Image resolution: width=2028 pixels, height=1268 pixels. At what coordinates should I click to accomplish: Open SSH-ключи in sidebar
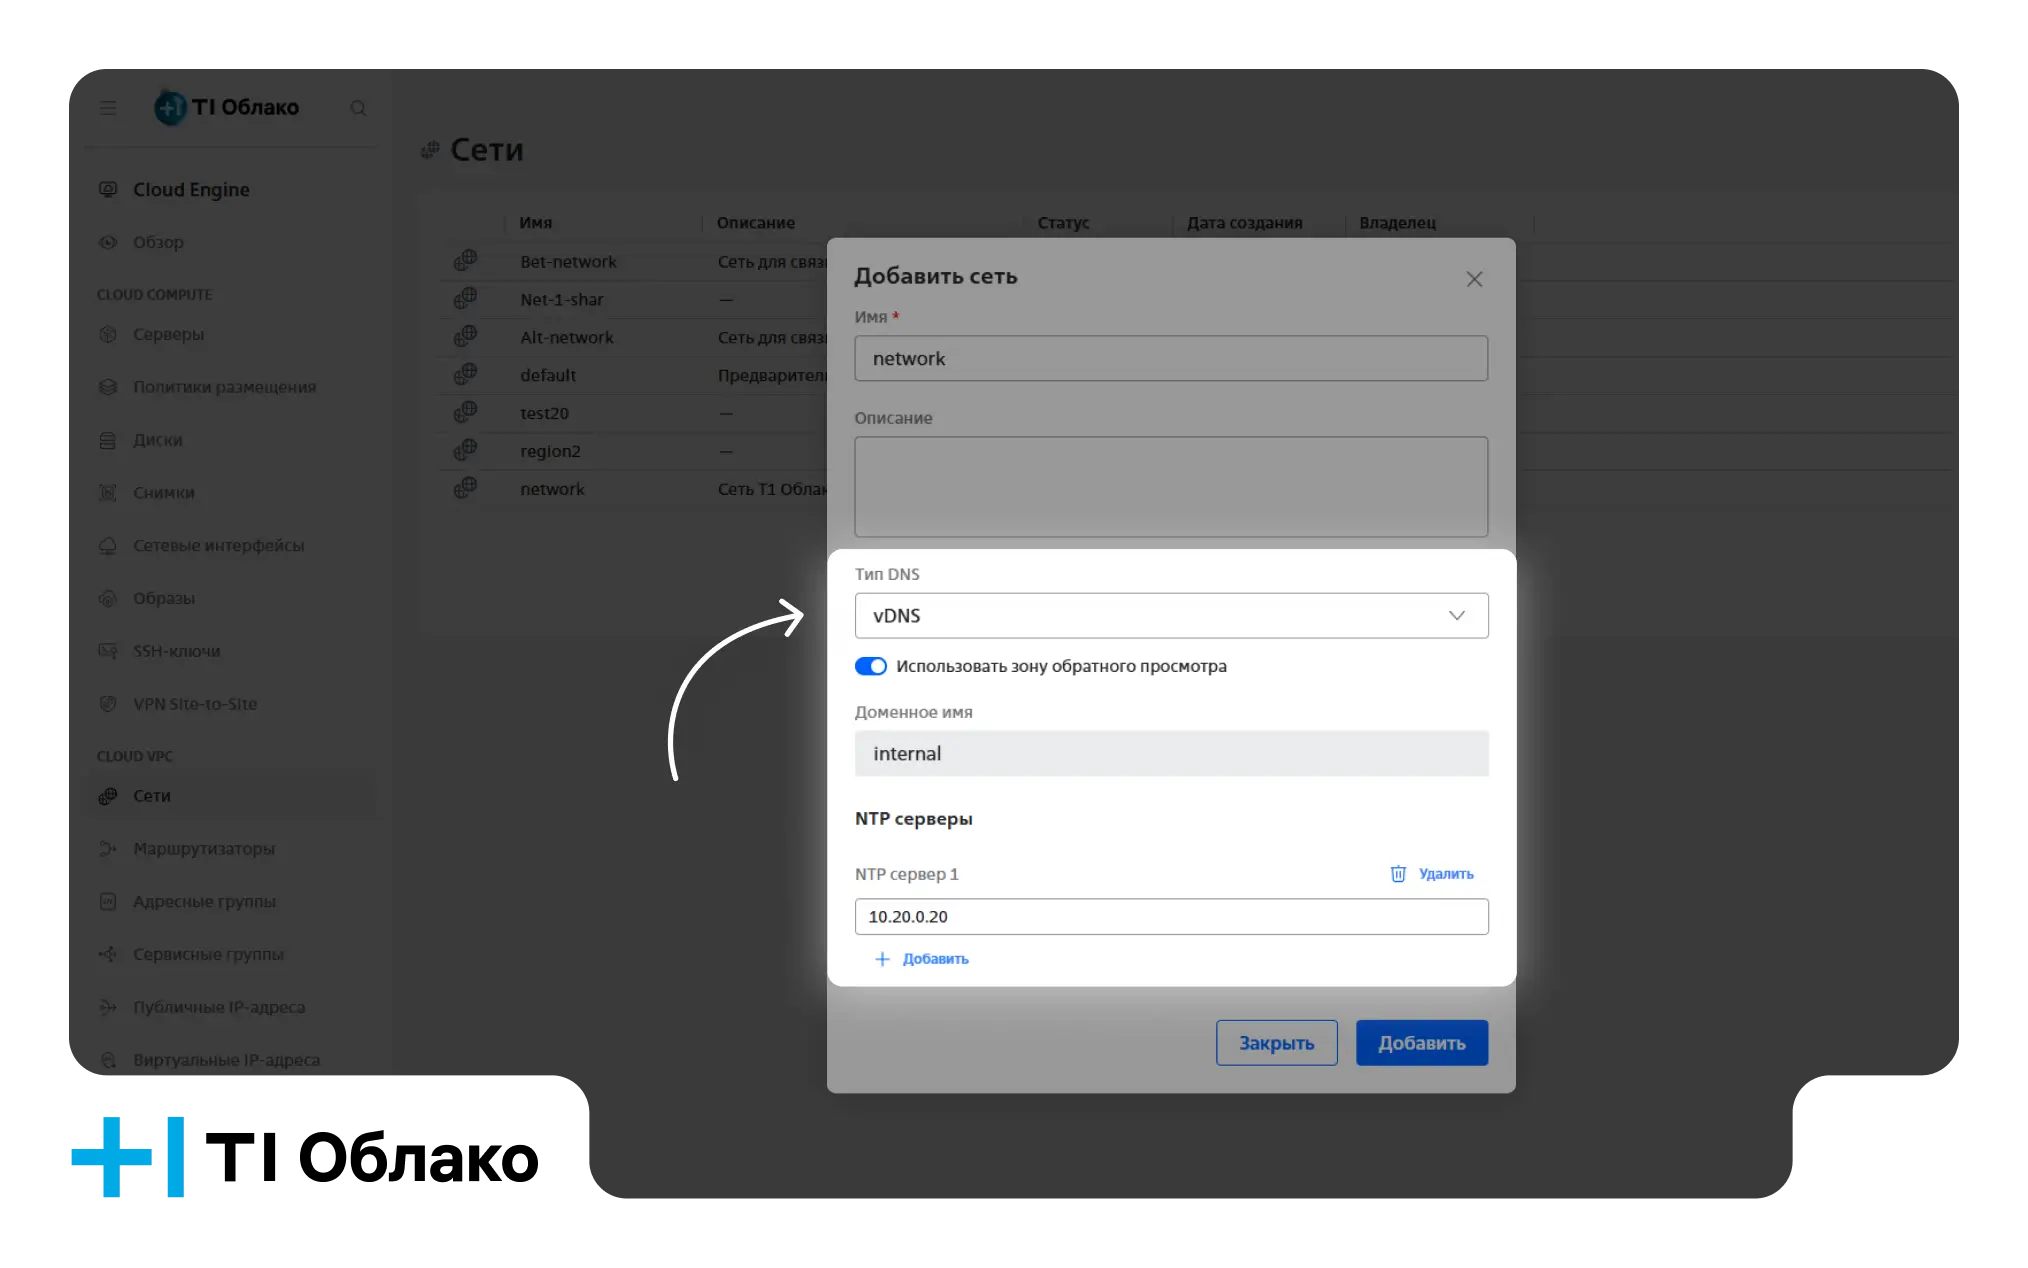(176, 651)
